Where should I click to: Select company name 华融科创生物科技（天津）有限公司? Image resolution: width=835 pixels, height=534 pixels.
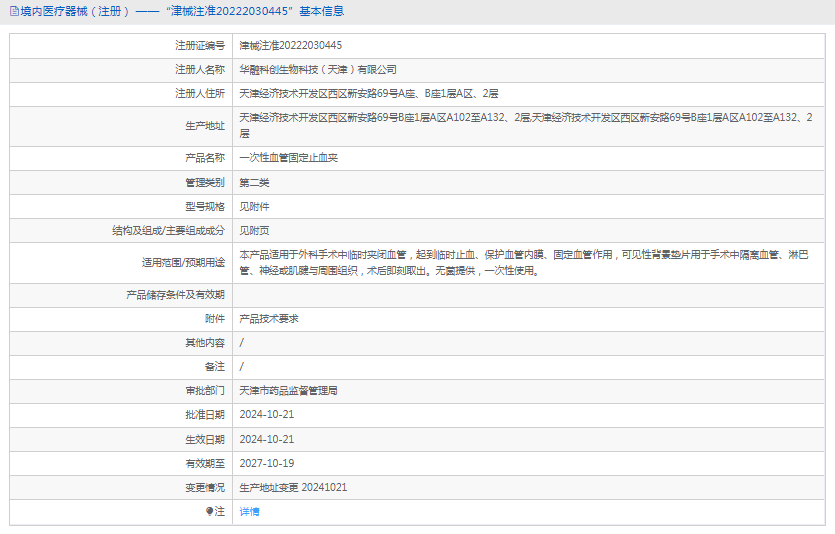click(x=318, y=70)
